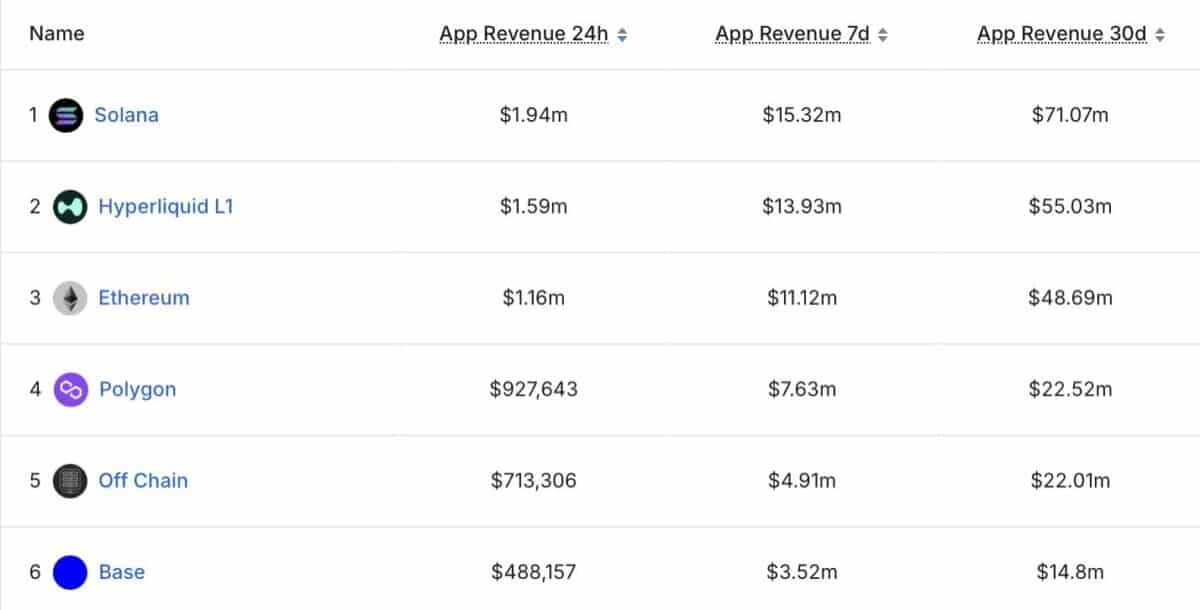
Task: Click the App Revenue 24h column header
Action: pos(523,34)
